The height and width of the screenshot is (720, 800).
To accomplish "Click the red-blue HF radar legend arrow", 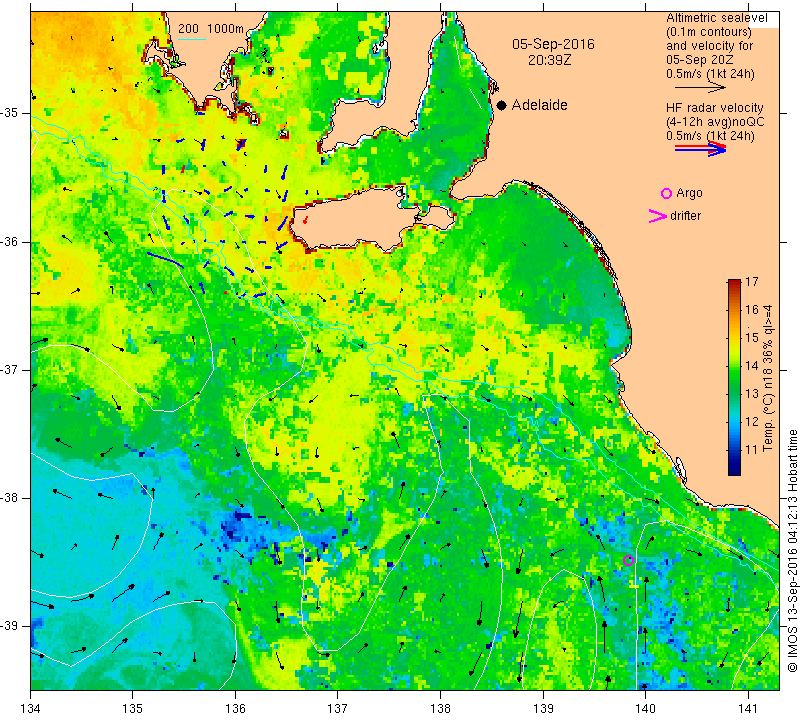I will pyautogui.click(x=701, y=149).
